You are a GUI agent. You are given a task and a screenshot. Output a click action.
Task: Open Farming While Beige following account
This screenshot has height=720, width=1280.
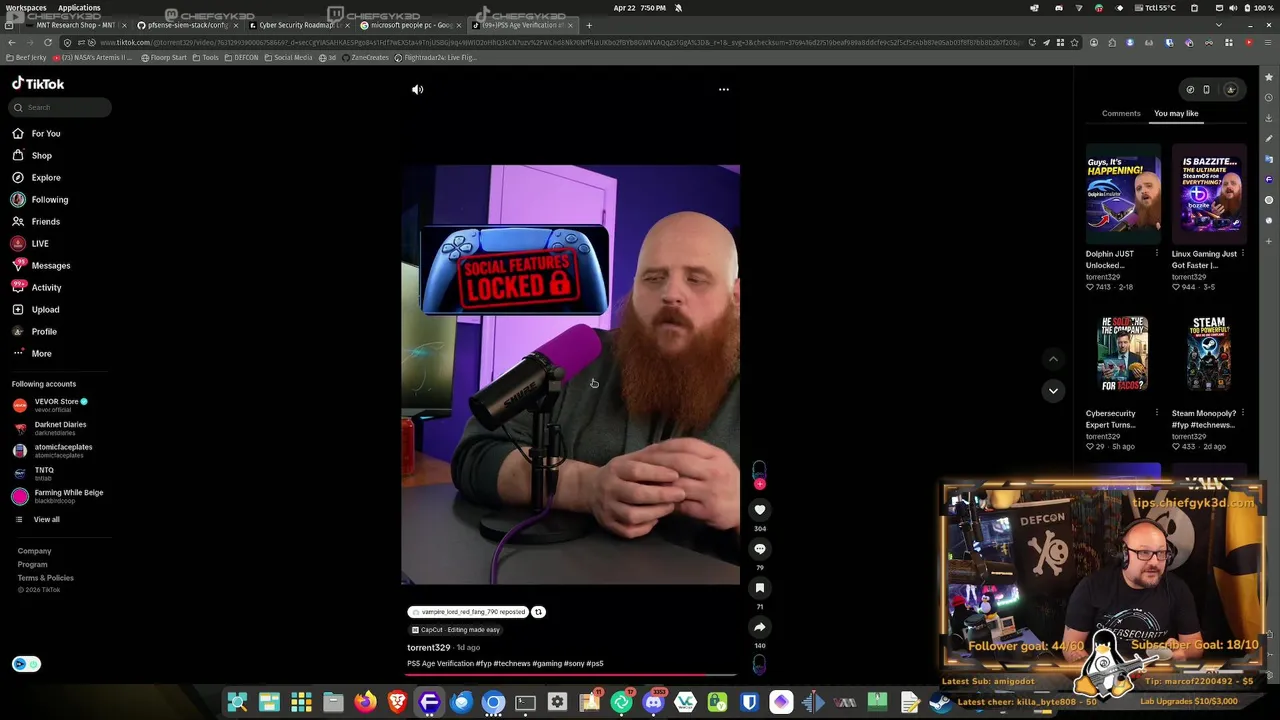click(x=58, y=496)
